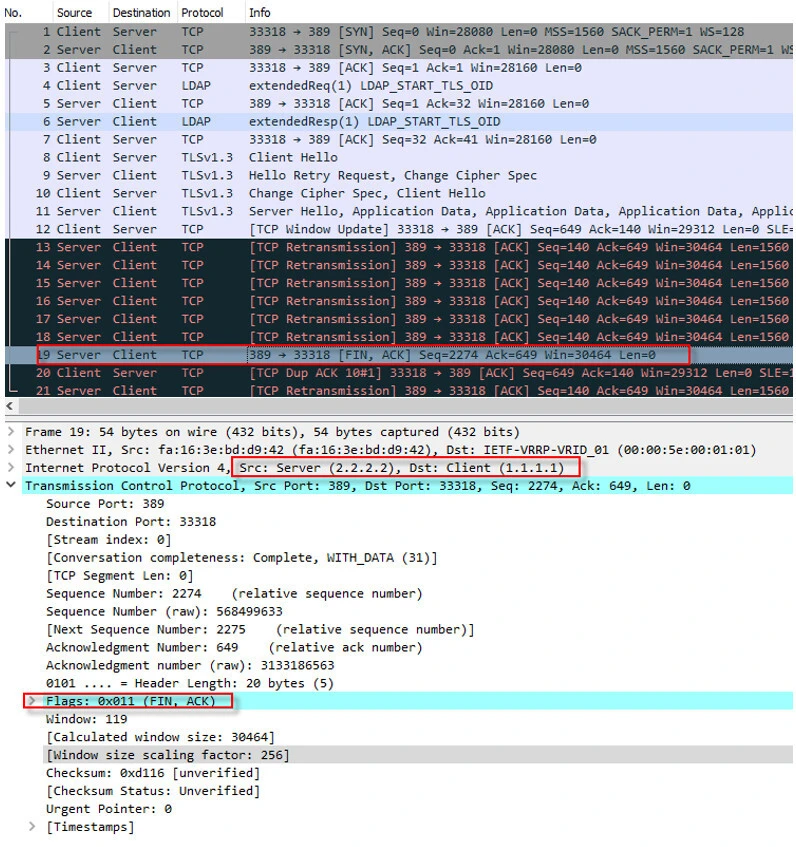Screen dimensions: 796x847
Task: Expand Internet Protocol Version 4 section
Action: (x=11, y=468)
